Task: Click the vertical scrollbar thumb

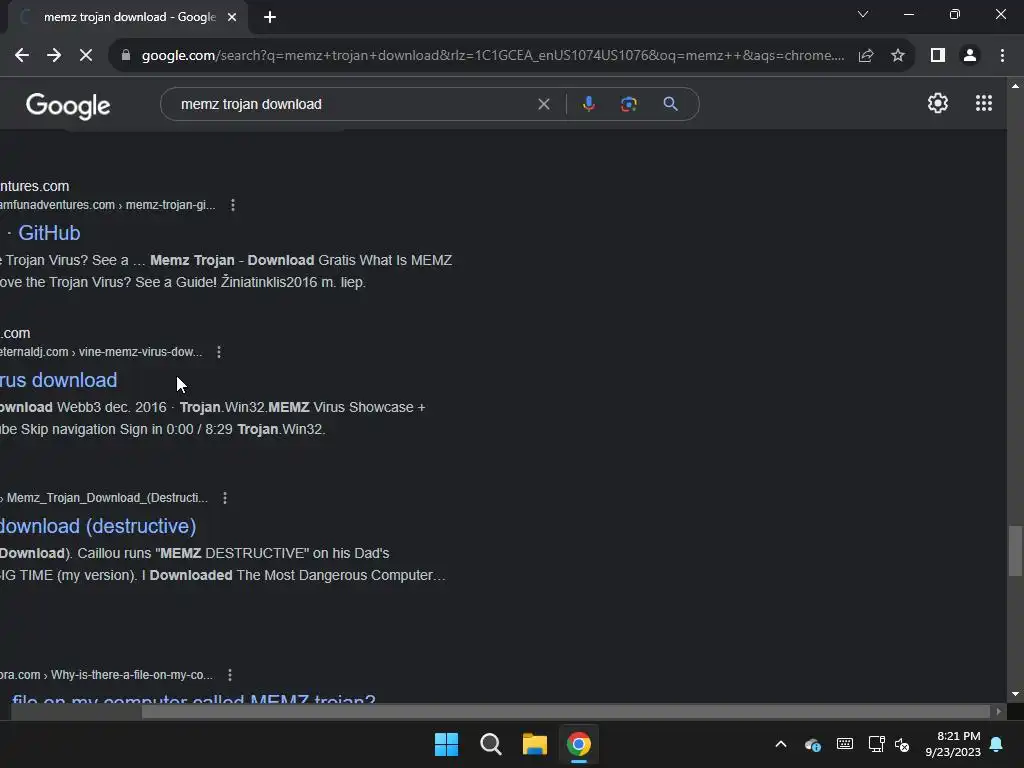Action: click(1015, 551)
